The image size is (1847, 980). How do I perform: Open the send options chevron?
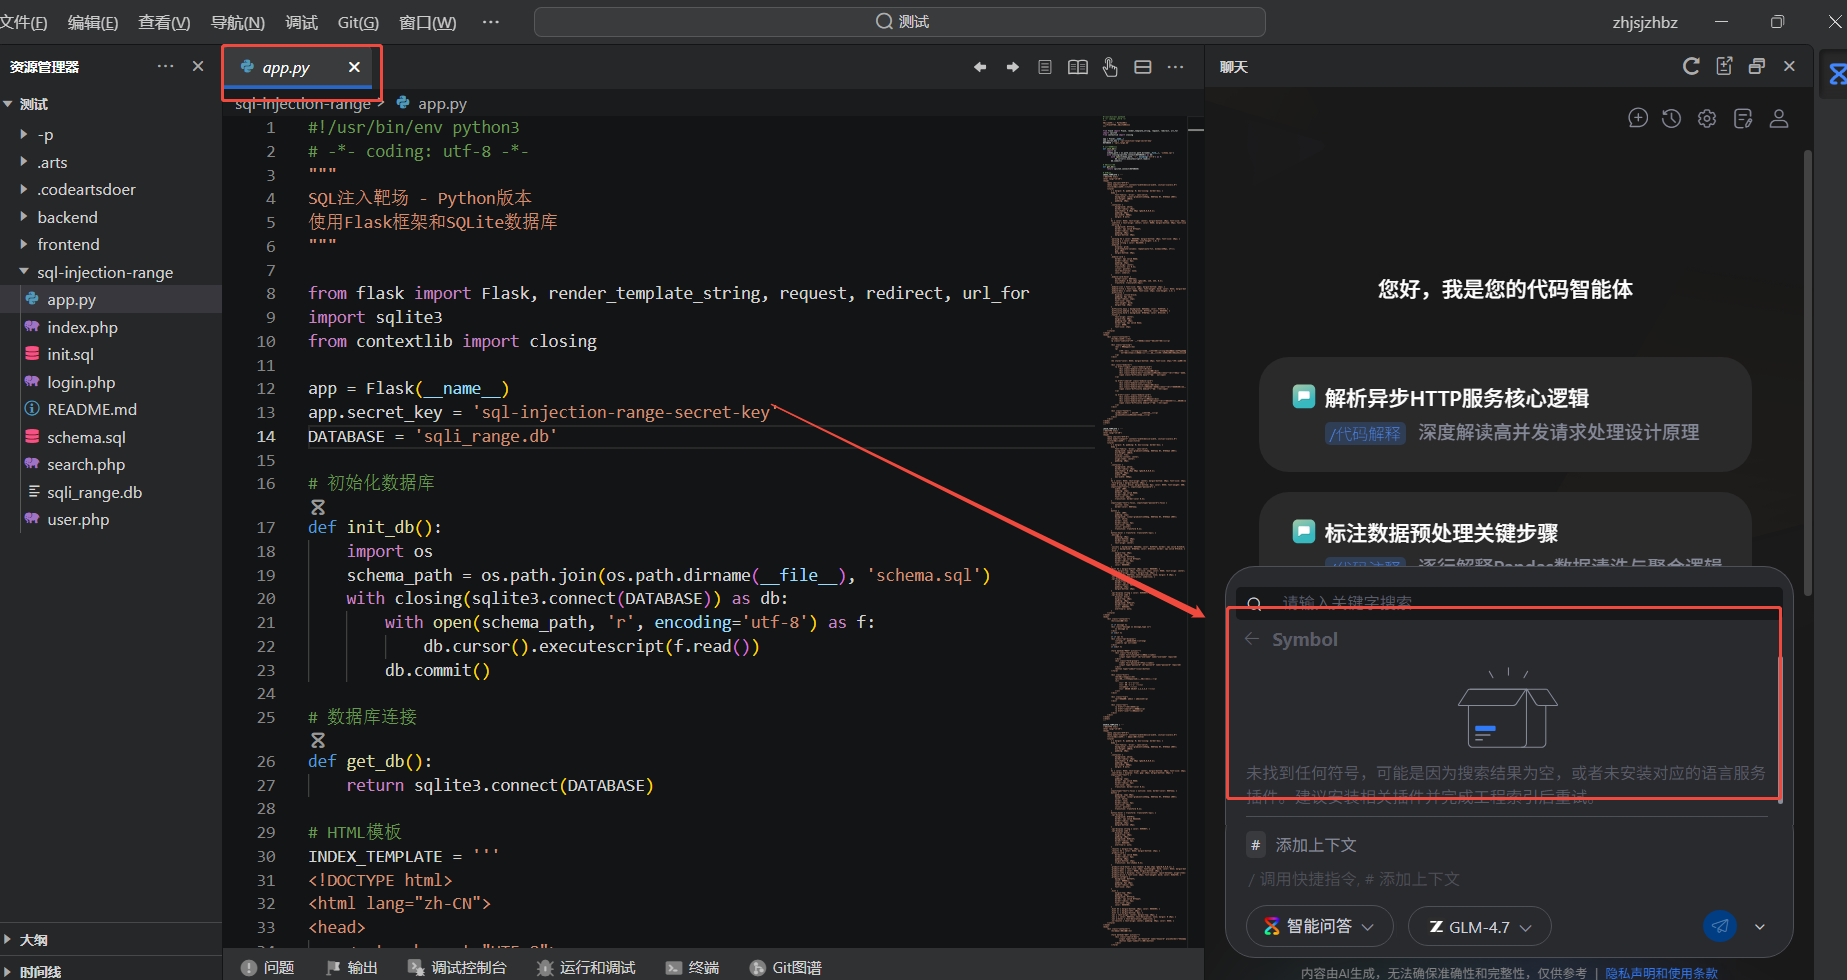point(1759,927)
